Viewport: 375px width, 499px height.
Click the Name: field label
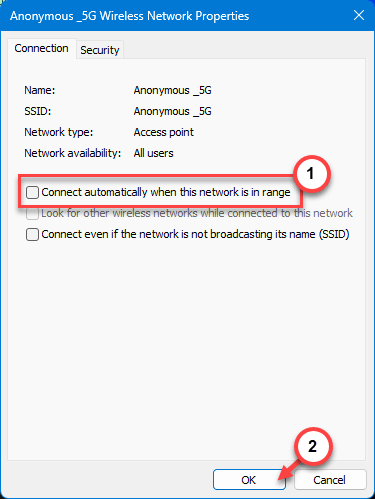(x=40, y=90)
